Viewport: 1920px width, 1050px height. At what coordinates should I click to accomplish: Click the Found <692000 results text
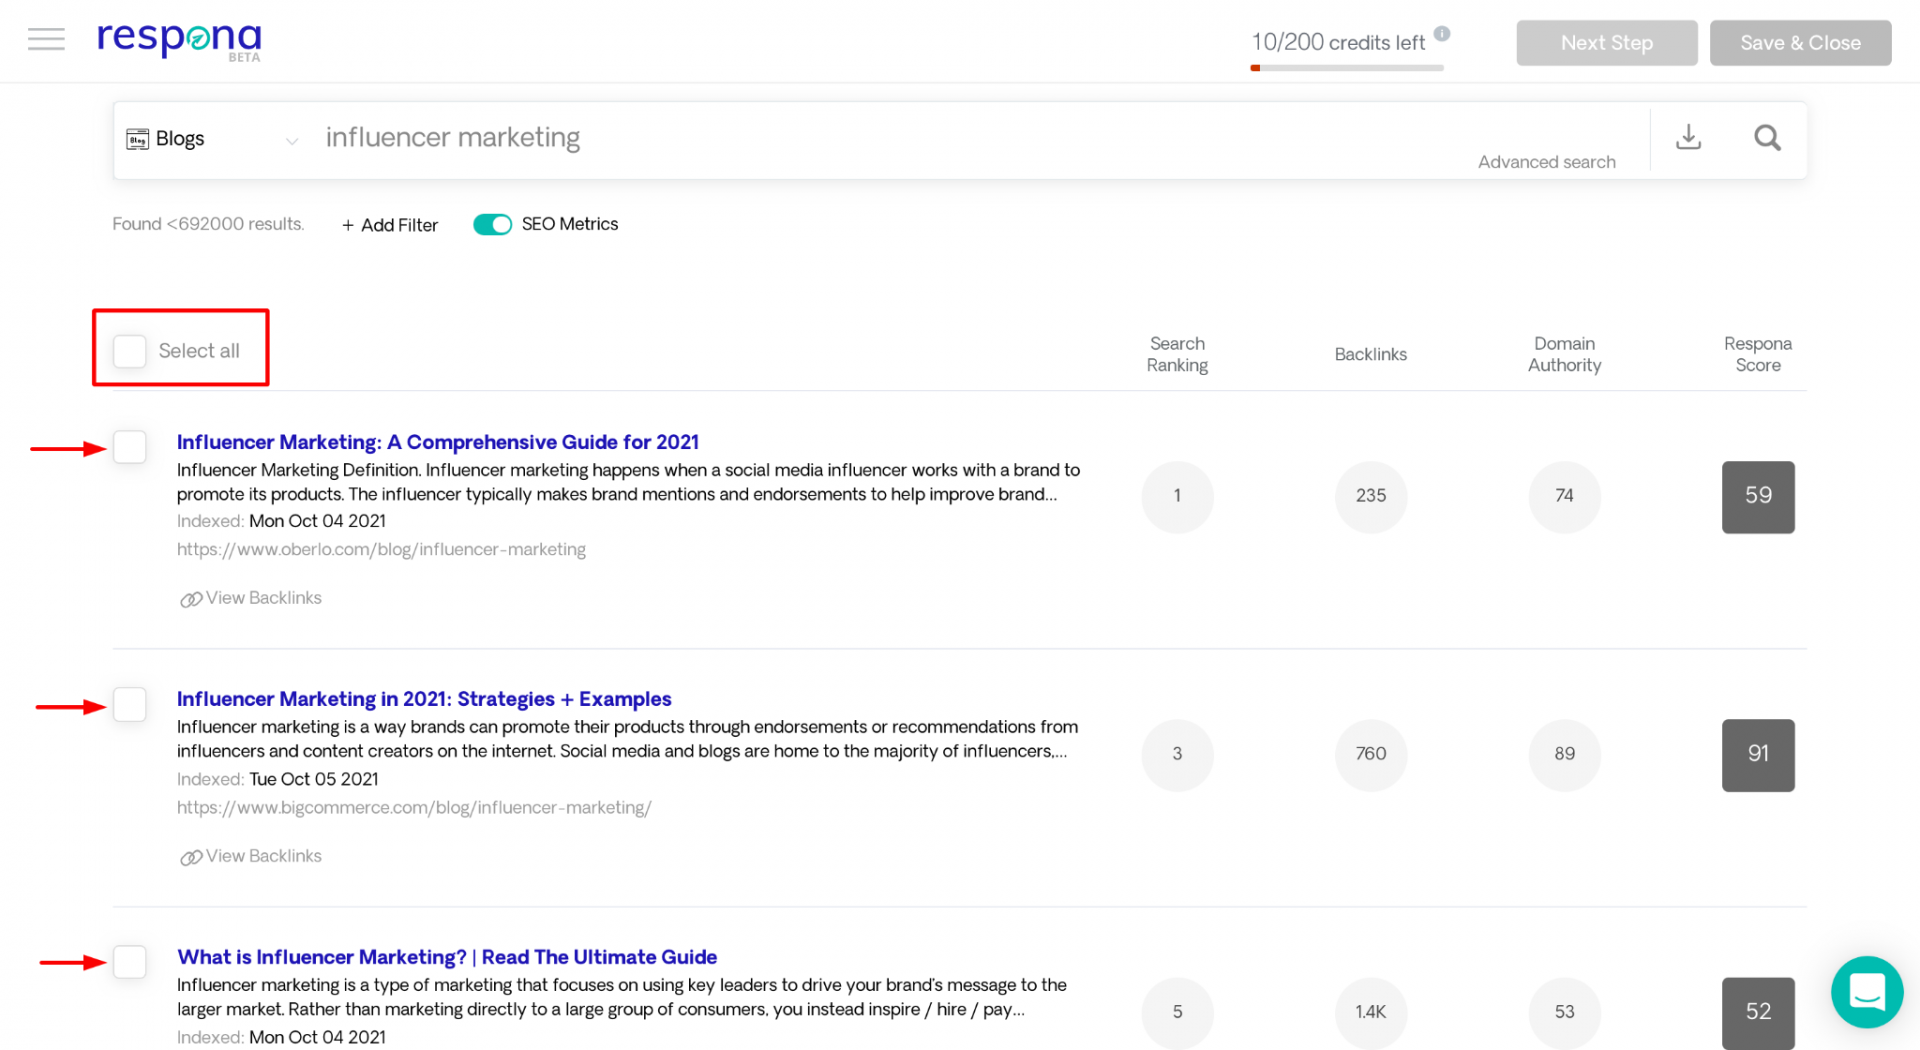pos(208,224)
